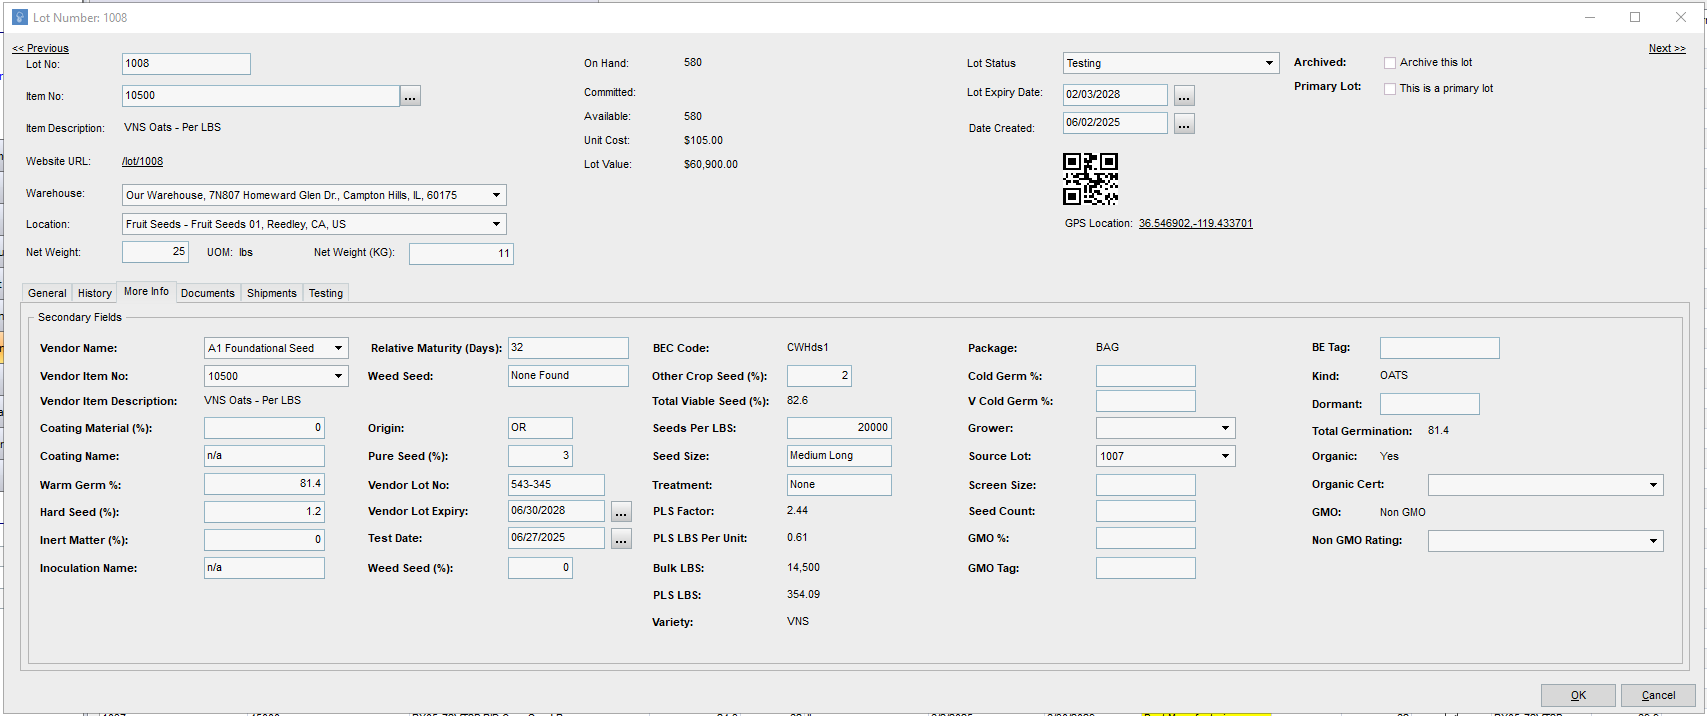Open the Warehouse dropdown list
This screenshot has height=716, width=1707.
(496, 195)
